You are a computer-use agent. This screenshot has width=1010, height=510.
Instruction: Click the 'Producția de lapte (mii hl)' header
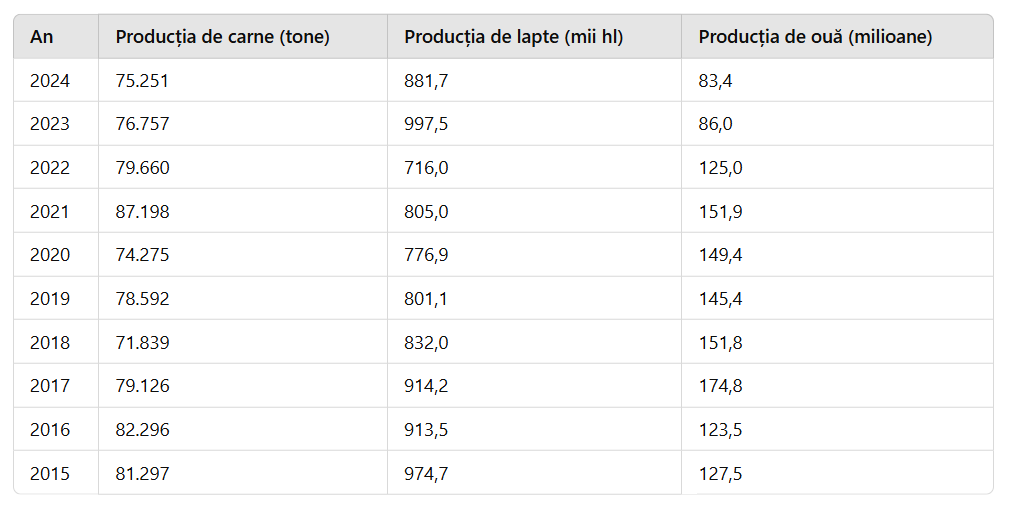pos(513,37)
